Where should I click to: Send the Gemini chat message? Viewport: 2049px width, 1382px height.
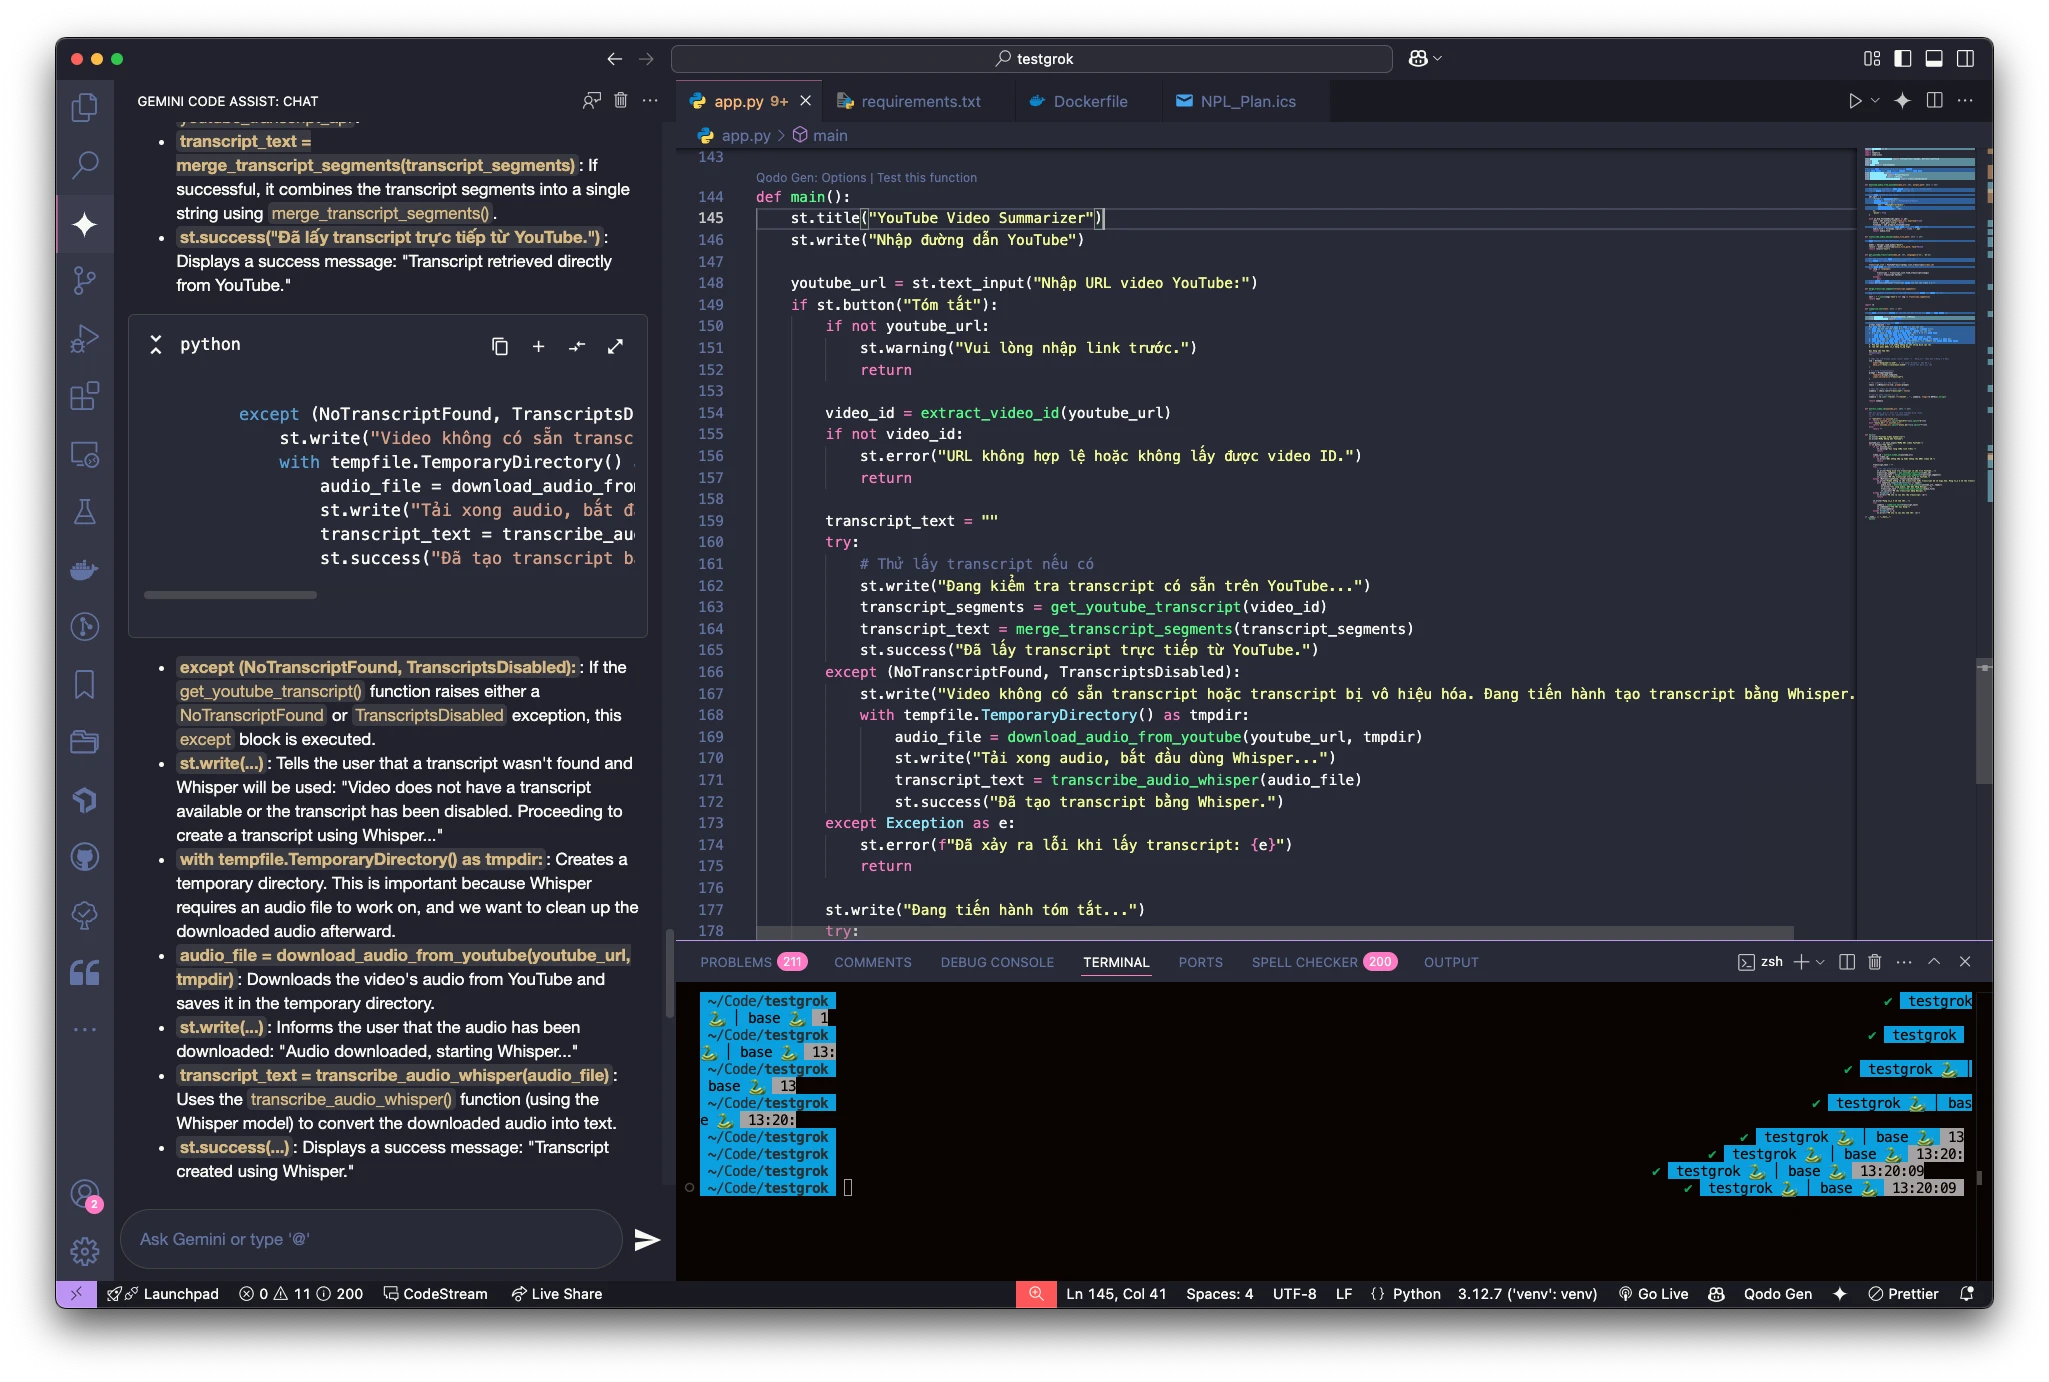647,1240
